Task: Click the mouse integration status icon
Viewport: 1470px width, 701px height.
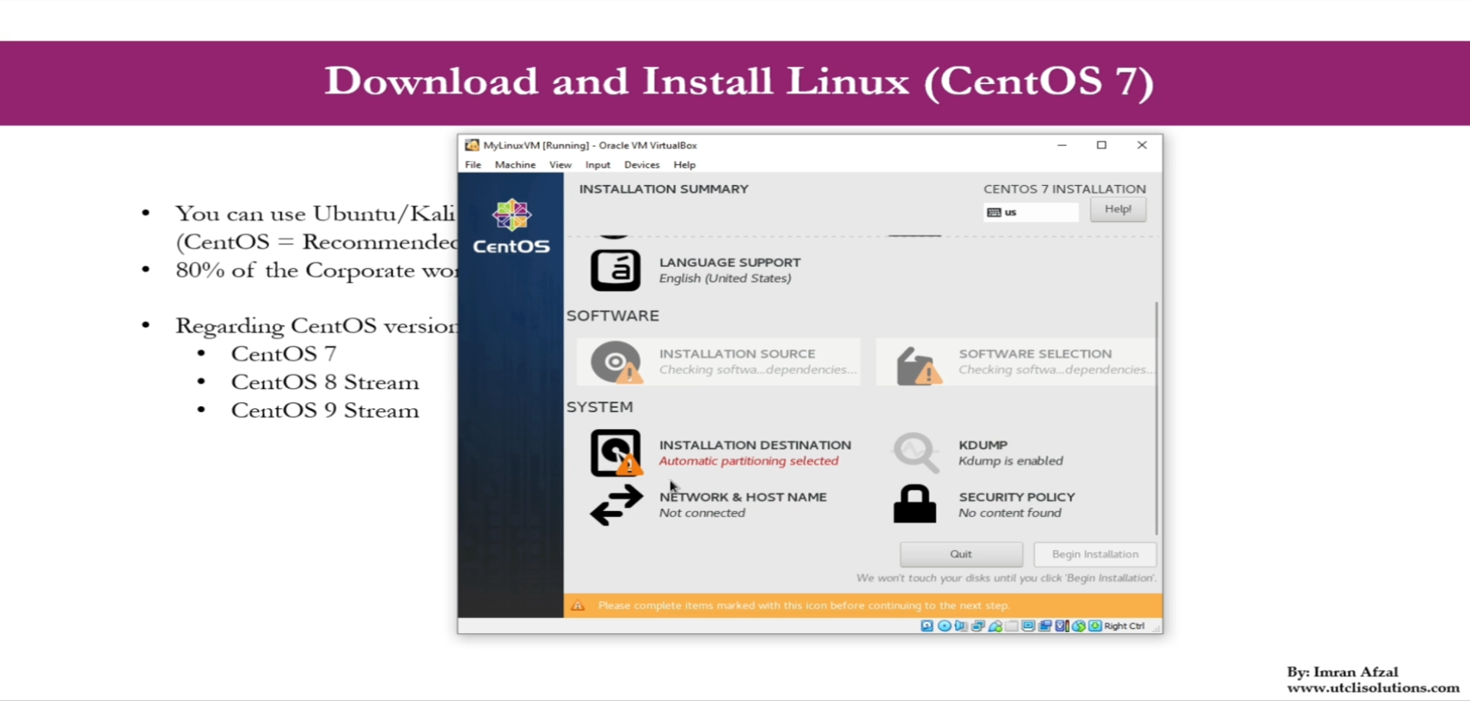Action: 1078,626
